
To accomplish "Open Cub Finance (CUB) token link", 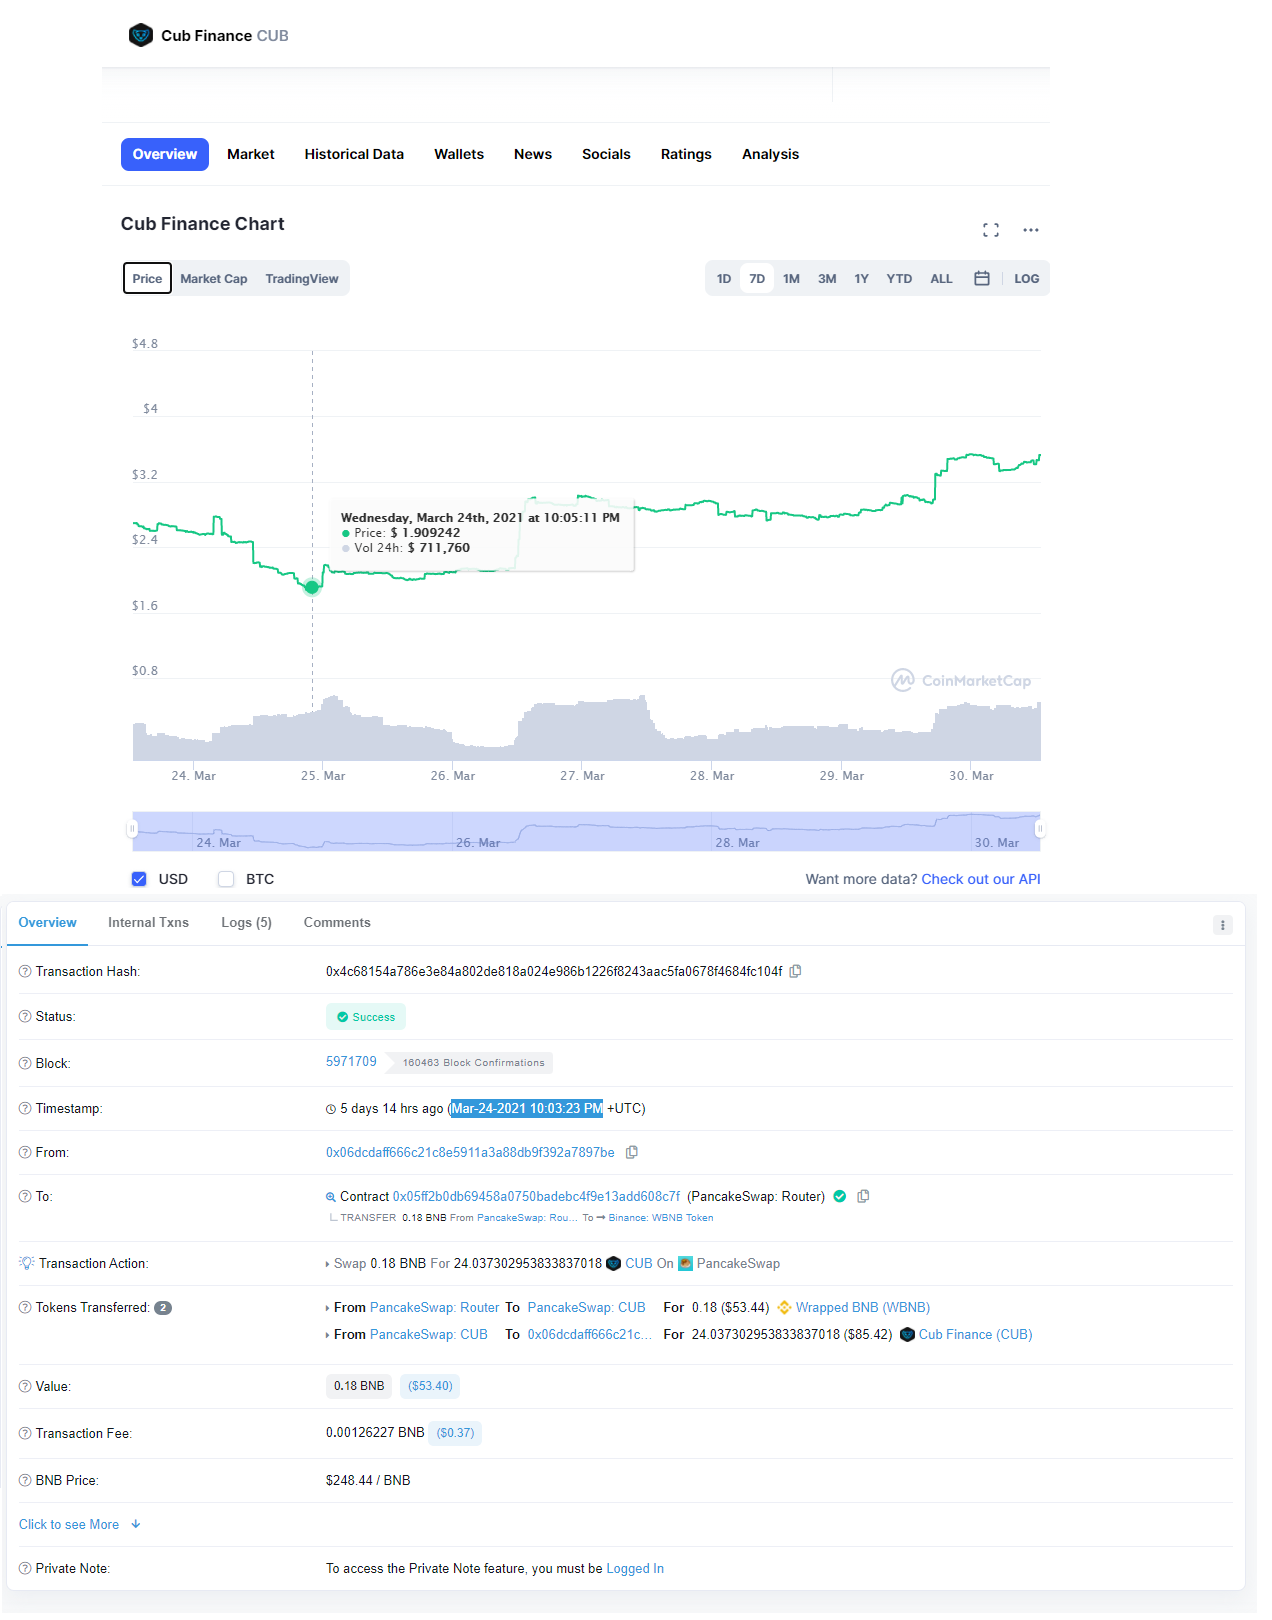I will [976, 1334].
